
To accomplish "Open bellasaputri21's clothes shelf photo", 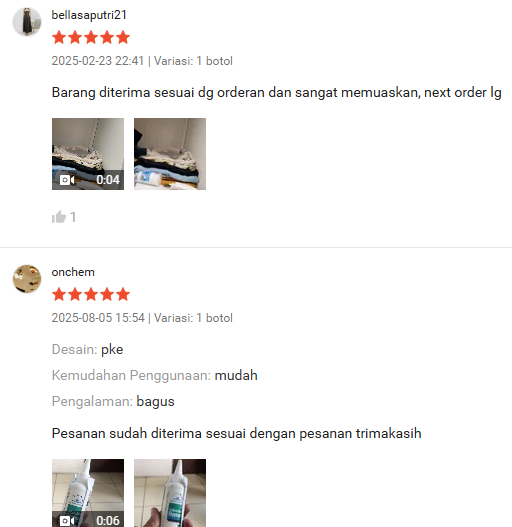I will click(170, 154).
